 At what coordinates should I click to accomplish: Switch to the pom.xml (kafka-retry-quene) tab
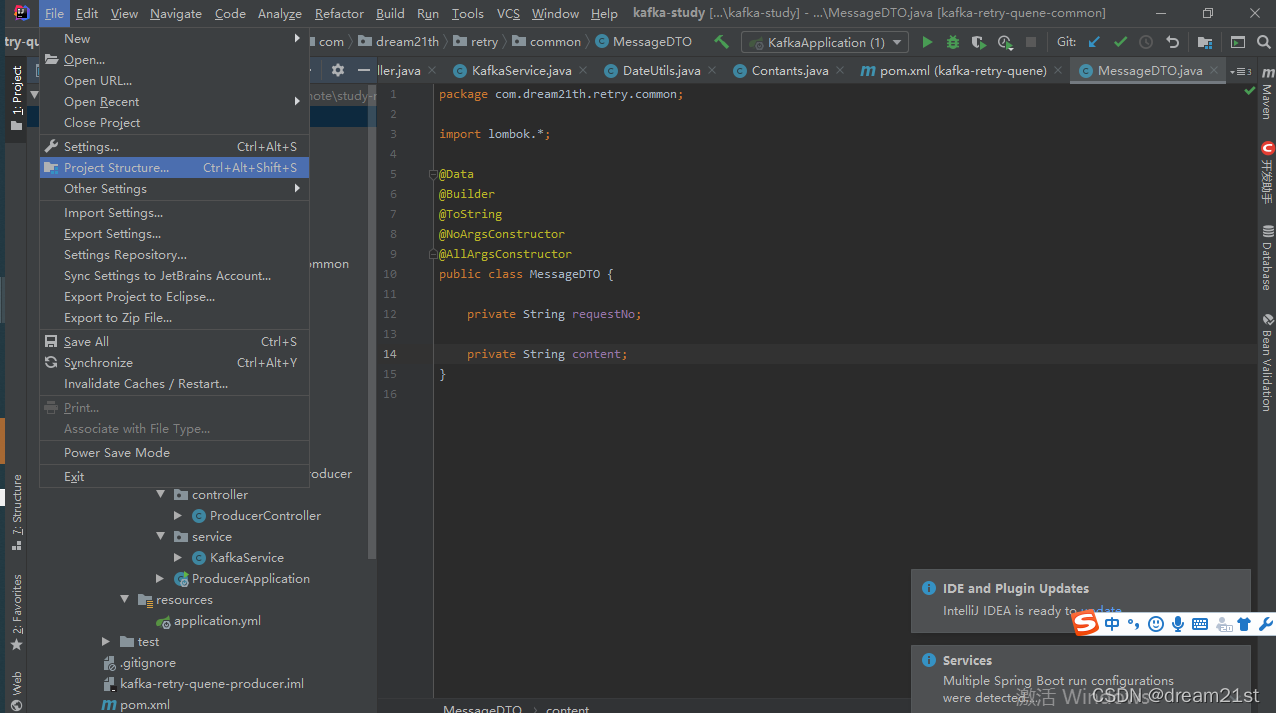click(x=963, y=71)
